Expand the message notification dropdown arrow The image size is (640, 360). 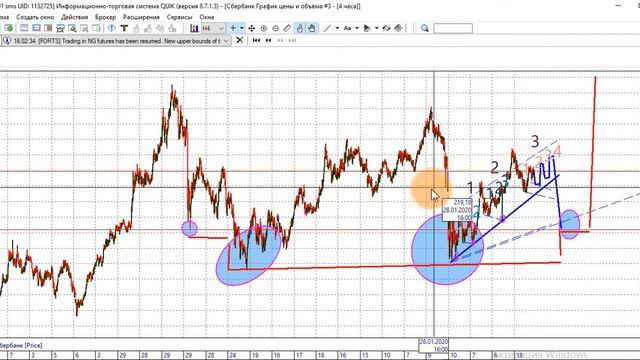(x=226, y=41)
